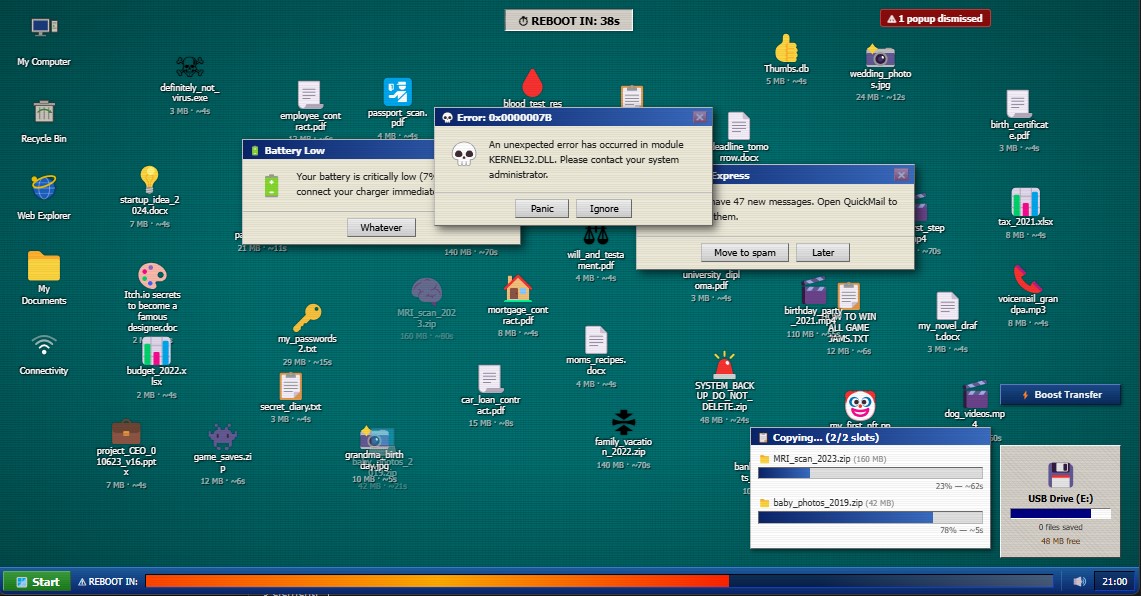Select the Thumbs.db thumbs-up icon

coord(786,49)
